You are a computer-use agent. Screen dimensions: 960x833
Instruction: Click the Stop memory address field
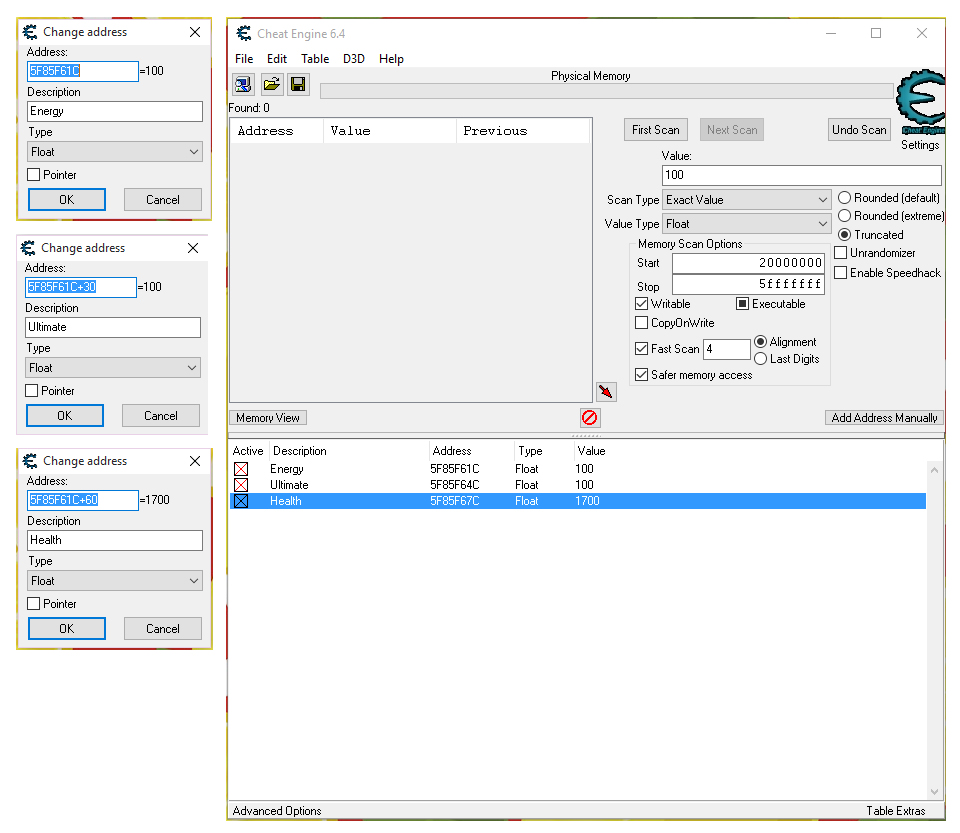(x=748, y=284)
